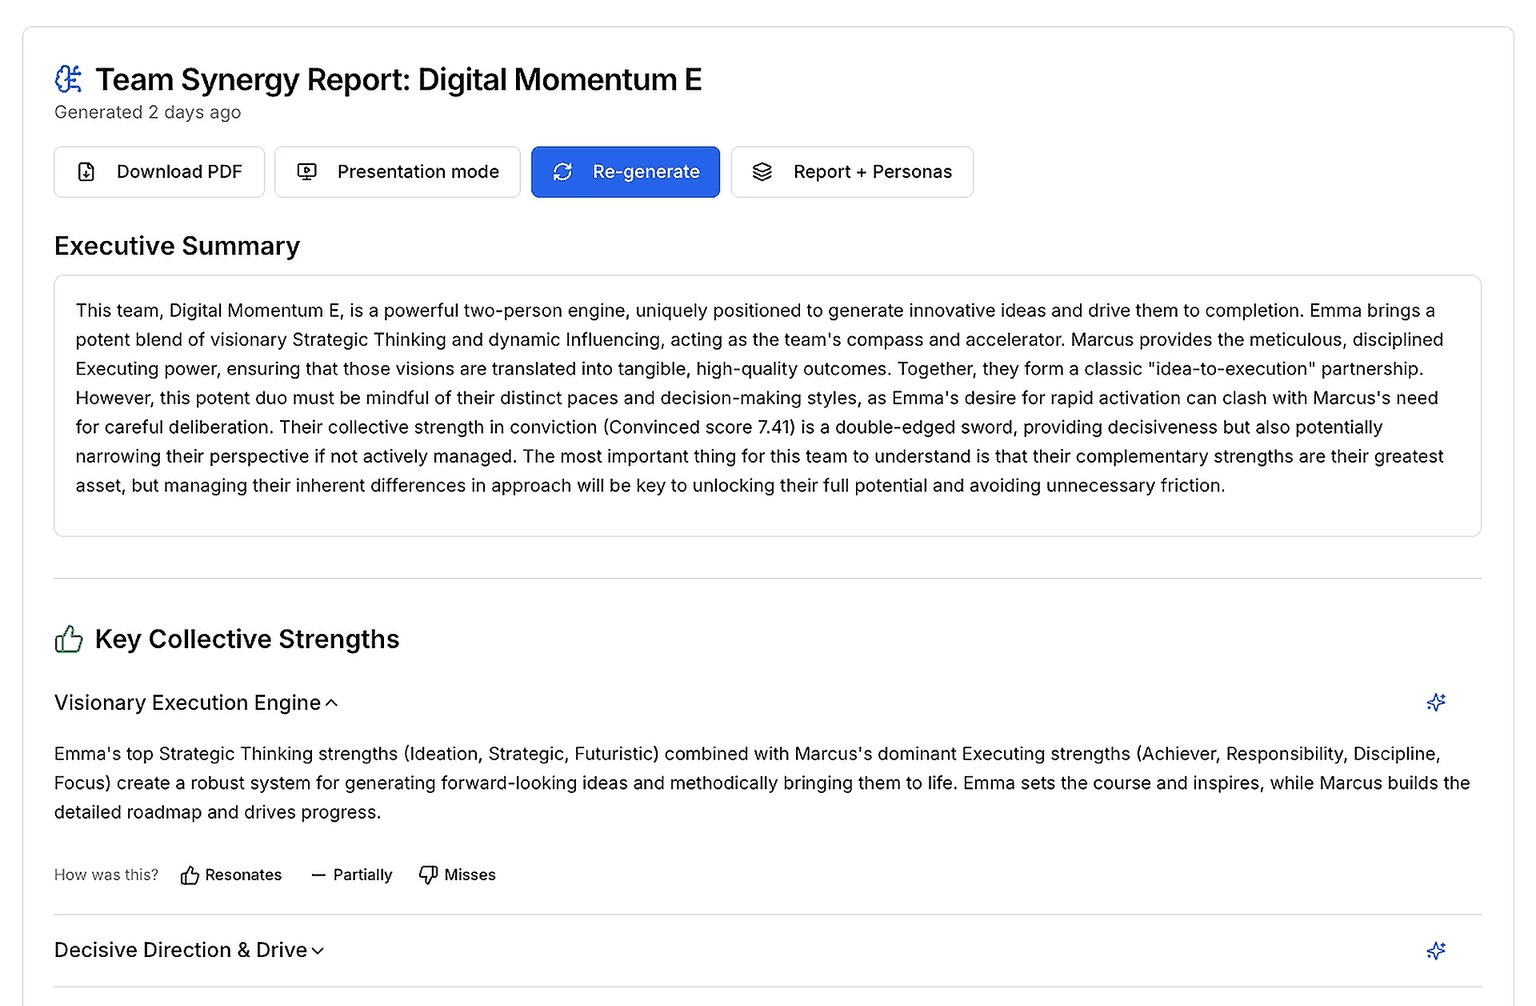Click the 'Generated 2 days ago' timestamp

[x=147, y=112]
